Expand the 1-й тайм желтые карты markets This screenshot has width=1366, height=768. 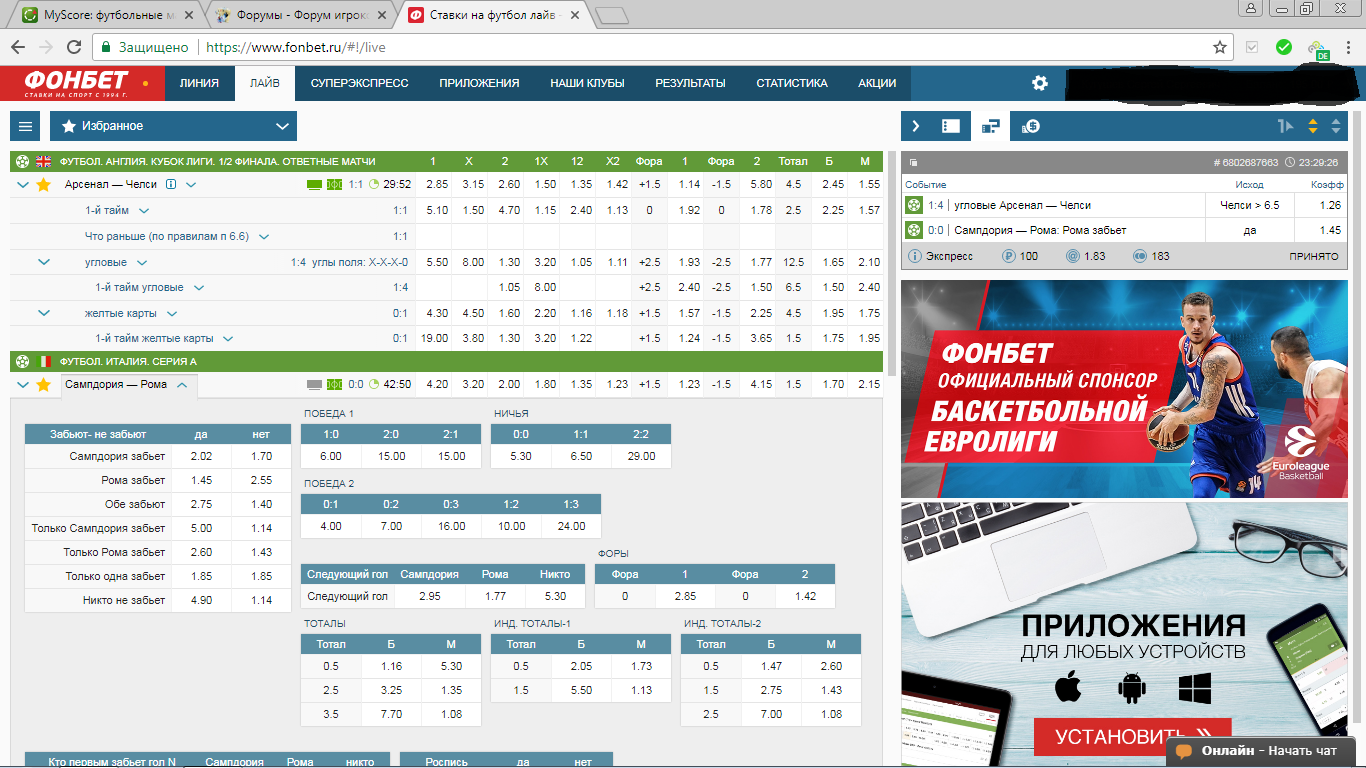[228, 338]
